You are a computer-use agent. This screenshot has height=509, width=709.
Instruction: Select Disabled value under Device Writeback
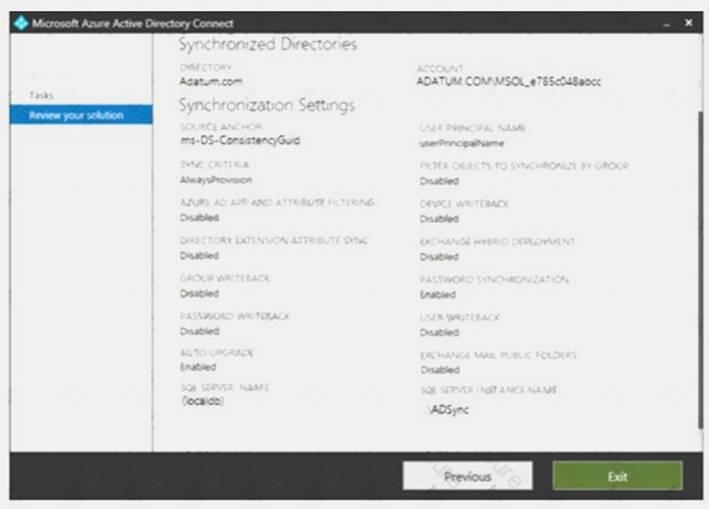coord(439,219)
